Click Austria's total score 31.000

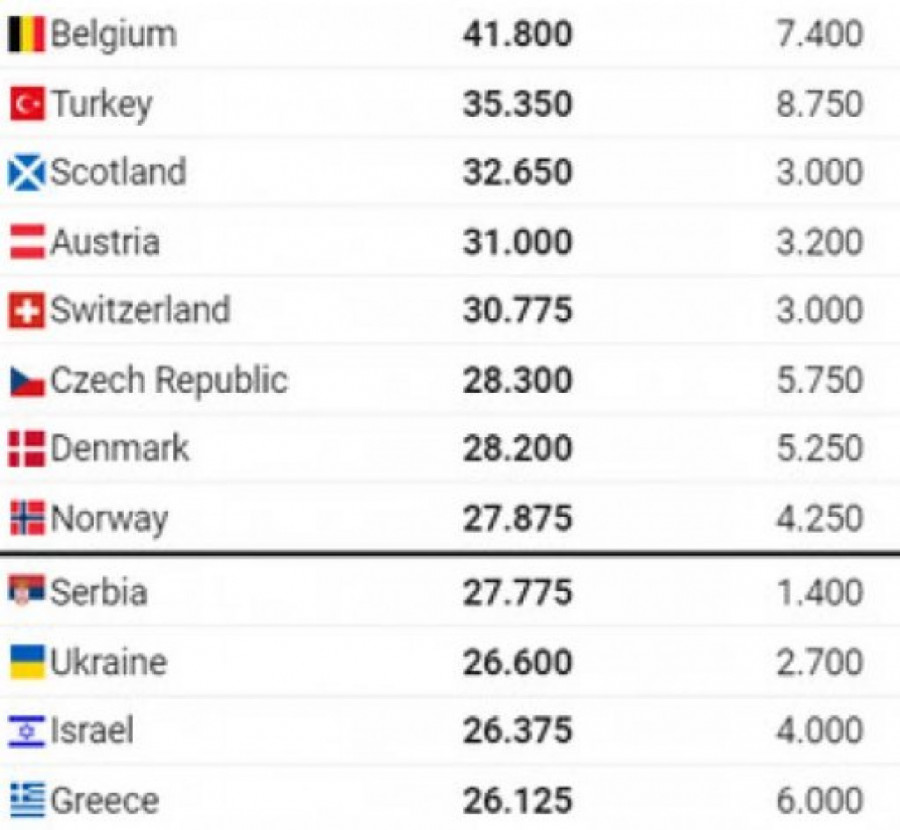coord(517,242)
